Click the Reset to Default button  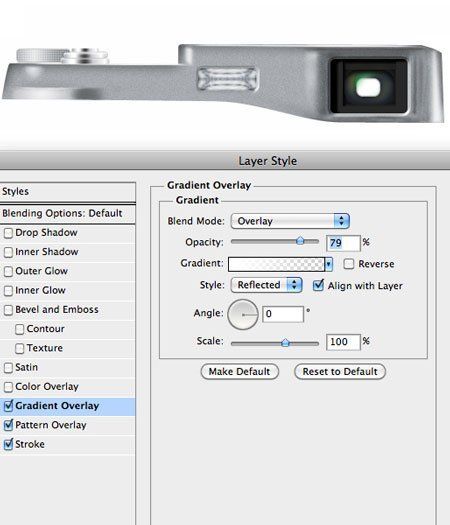(340, 372)
